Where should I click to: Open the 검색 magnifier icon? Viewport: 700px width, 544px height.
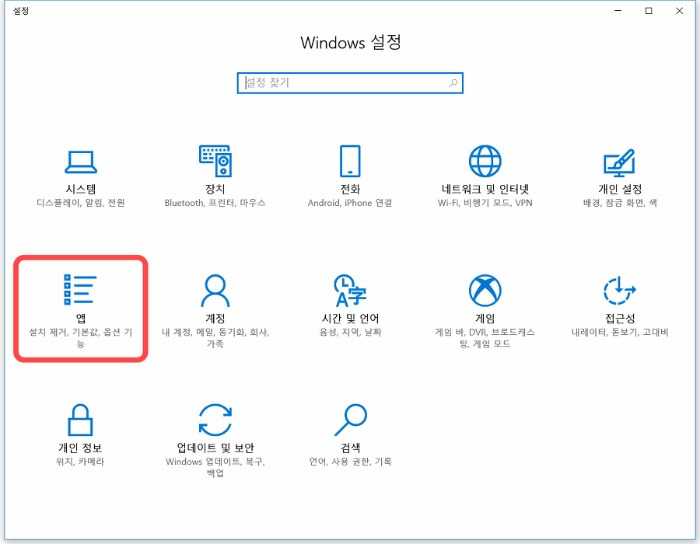coord(350,419)
